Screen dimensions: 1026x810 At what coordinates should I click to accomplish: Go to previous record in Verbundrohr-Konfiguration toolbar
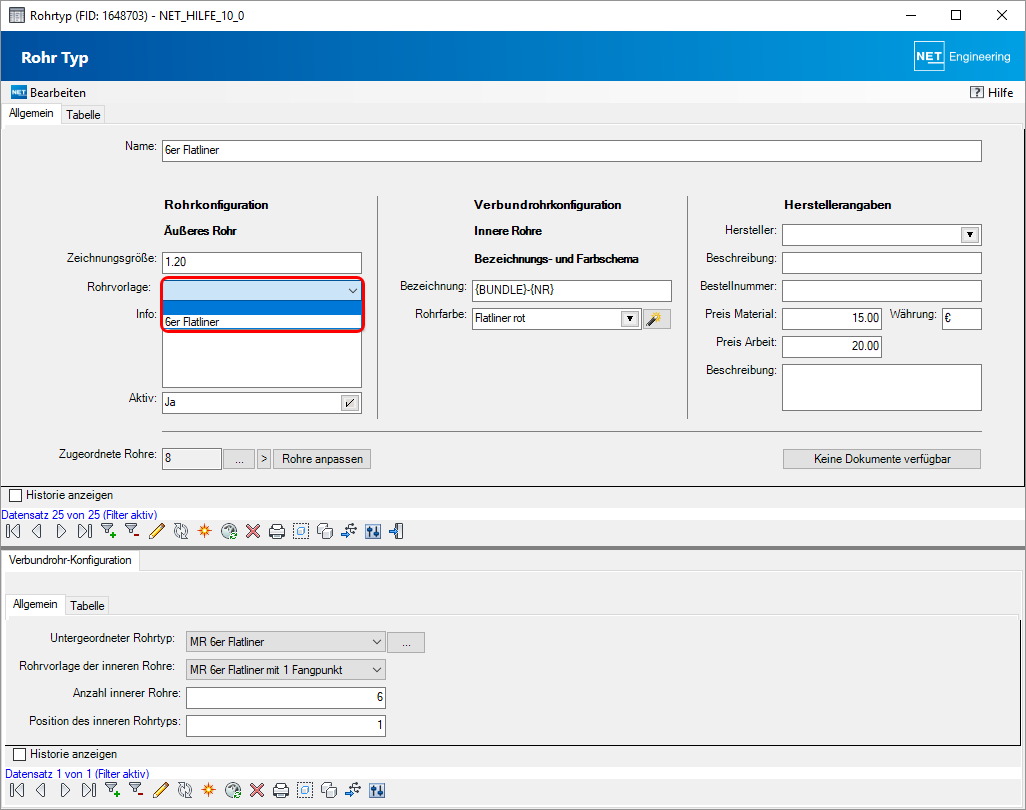pos(41,790)
